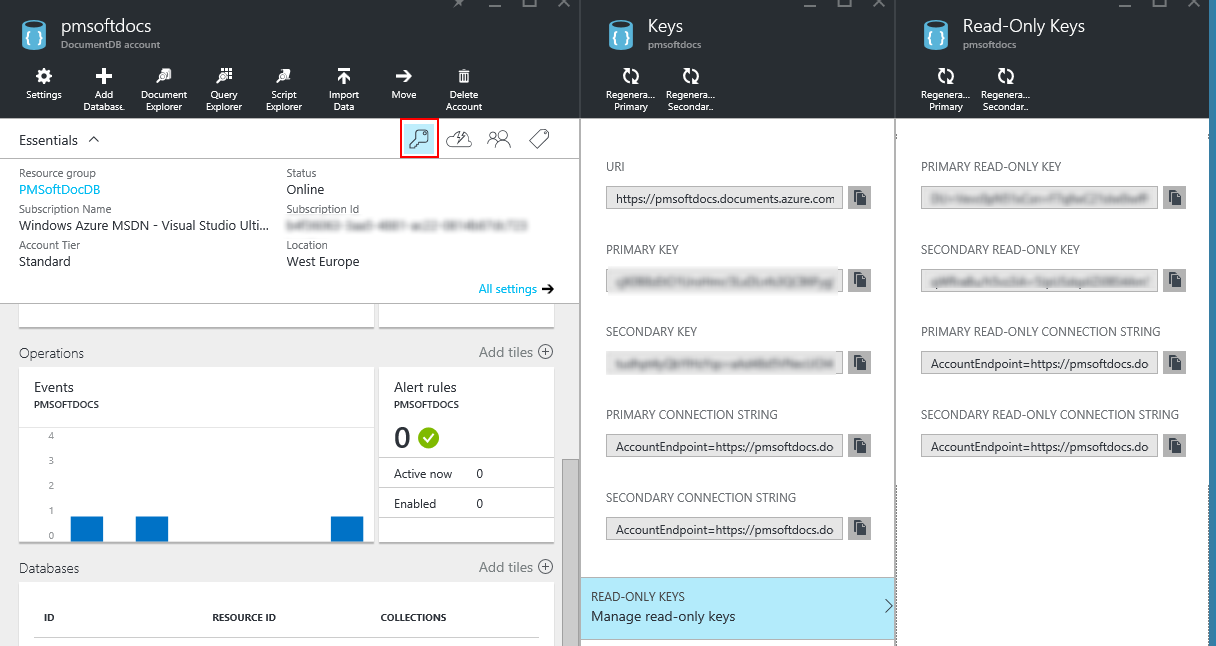Regenerate Secondary key in Read-Only Keys blade
The height and width of the screenshot is (646, 1216).
point(1006,84)
